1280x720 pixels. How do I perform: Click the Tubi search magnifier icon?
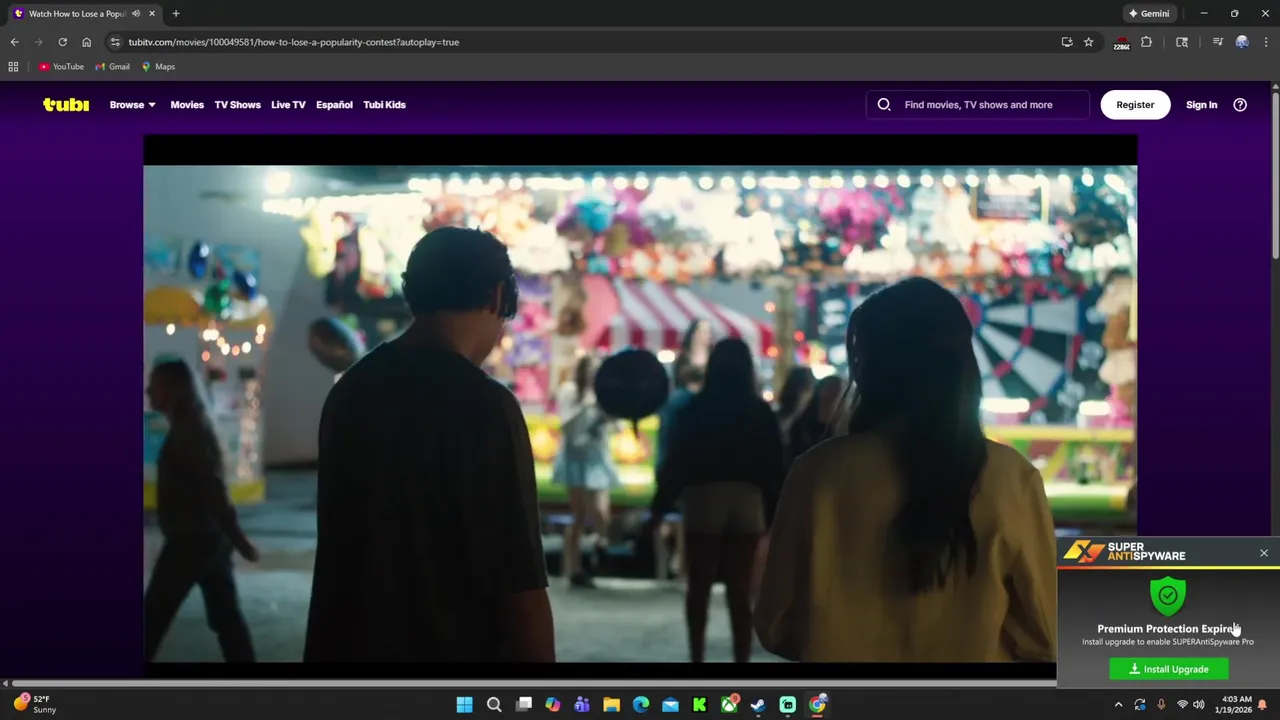tap(884, 104)
